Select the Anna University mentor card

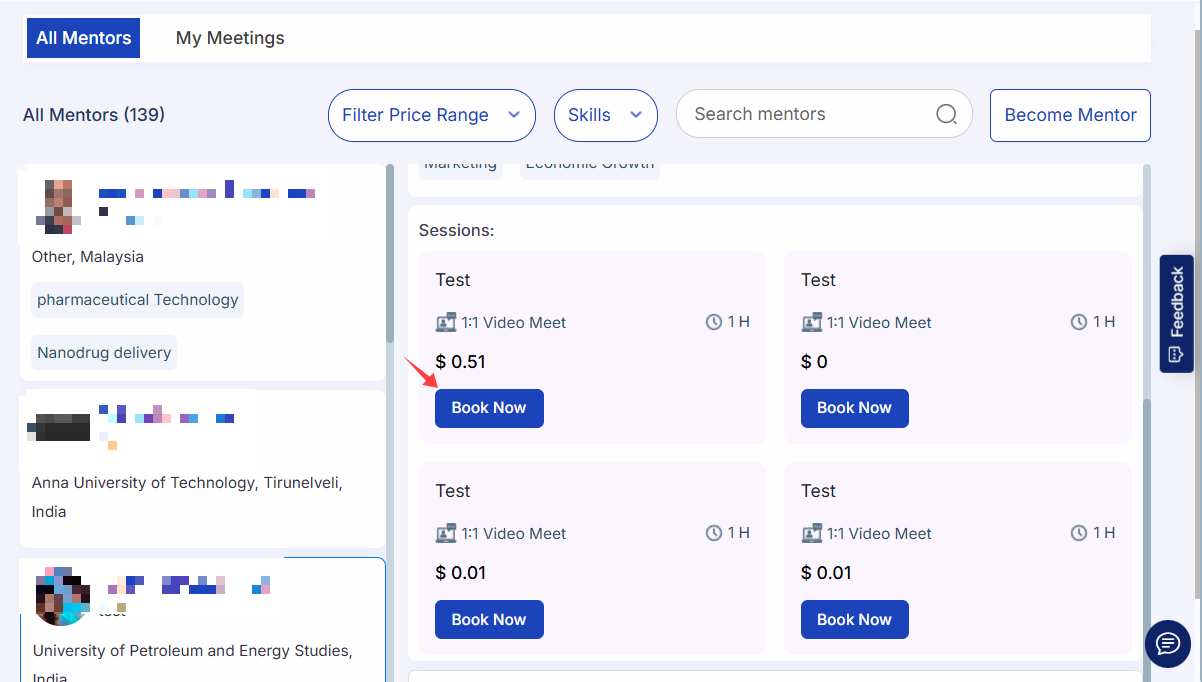coord(202,470)
